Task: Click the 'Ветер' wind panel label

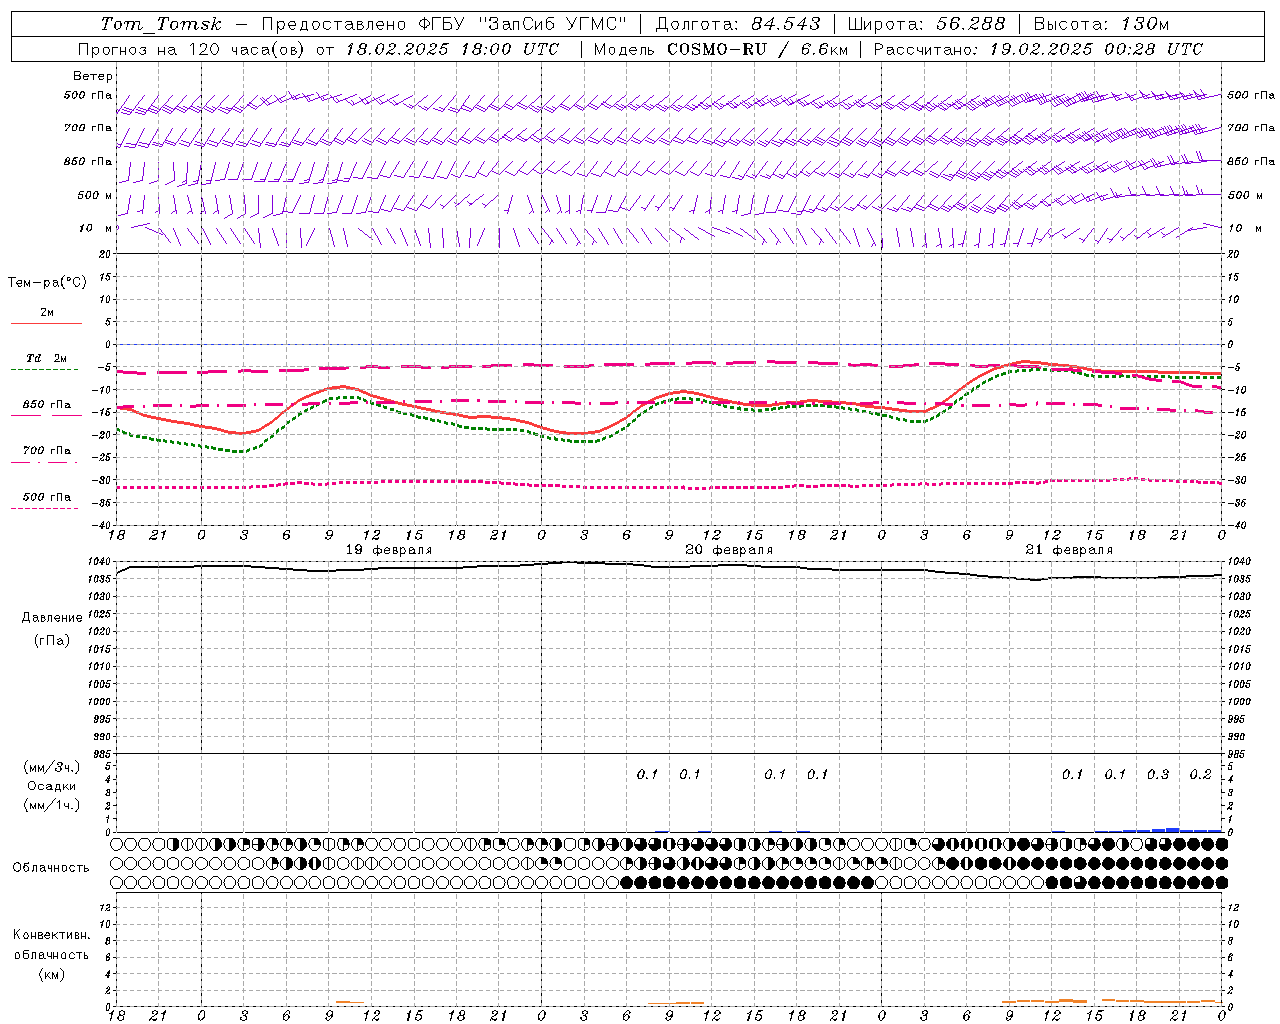Action: 93,76
